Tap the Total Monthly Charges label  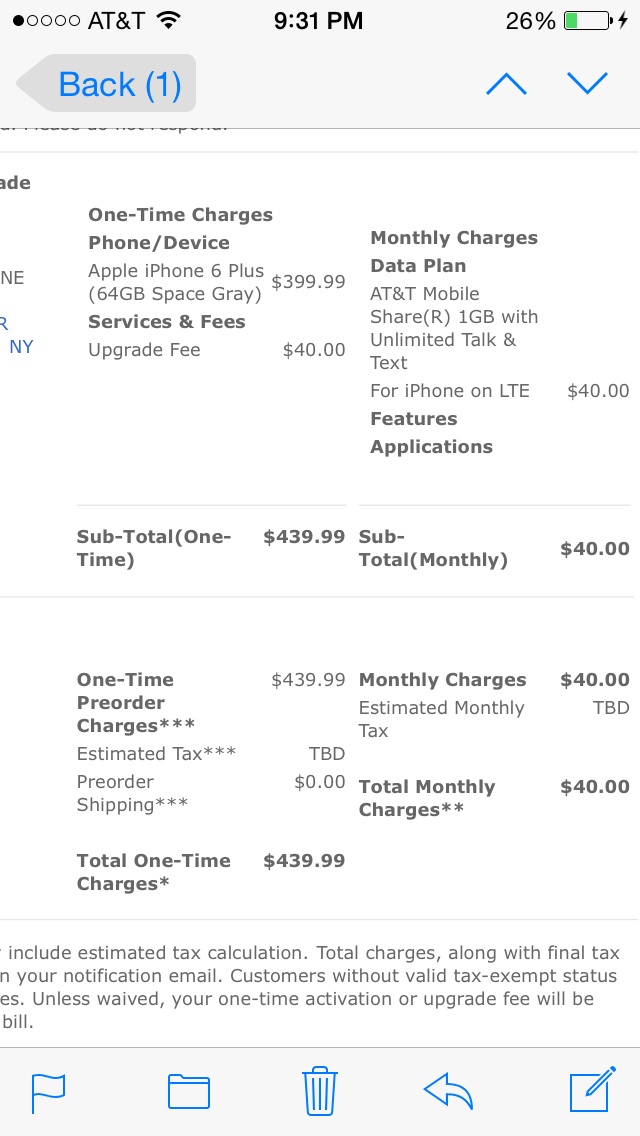427,798
